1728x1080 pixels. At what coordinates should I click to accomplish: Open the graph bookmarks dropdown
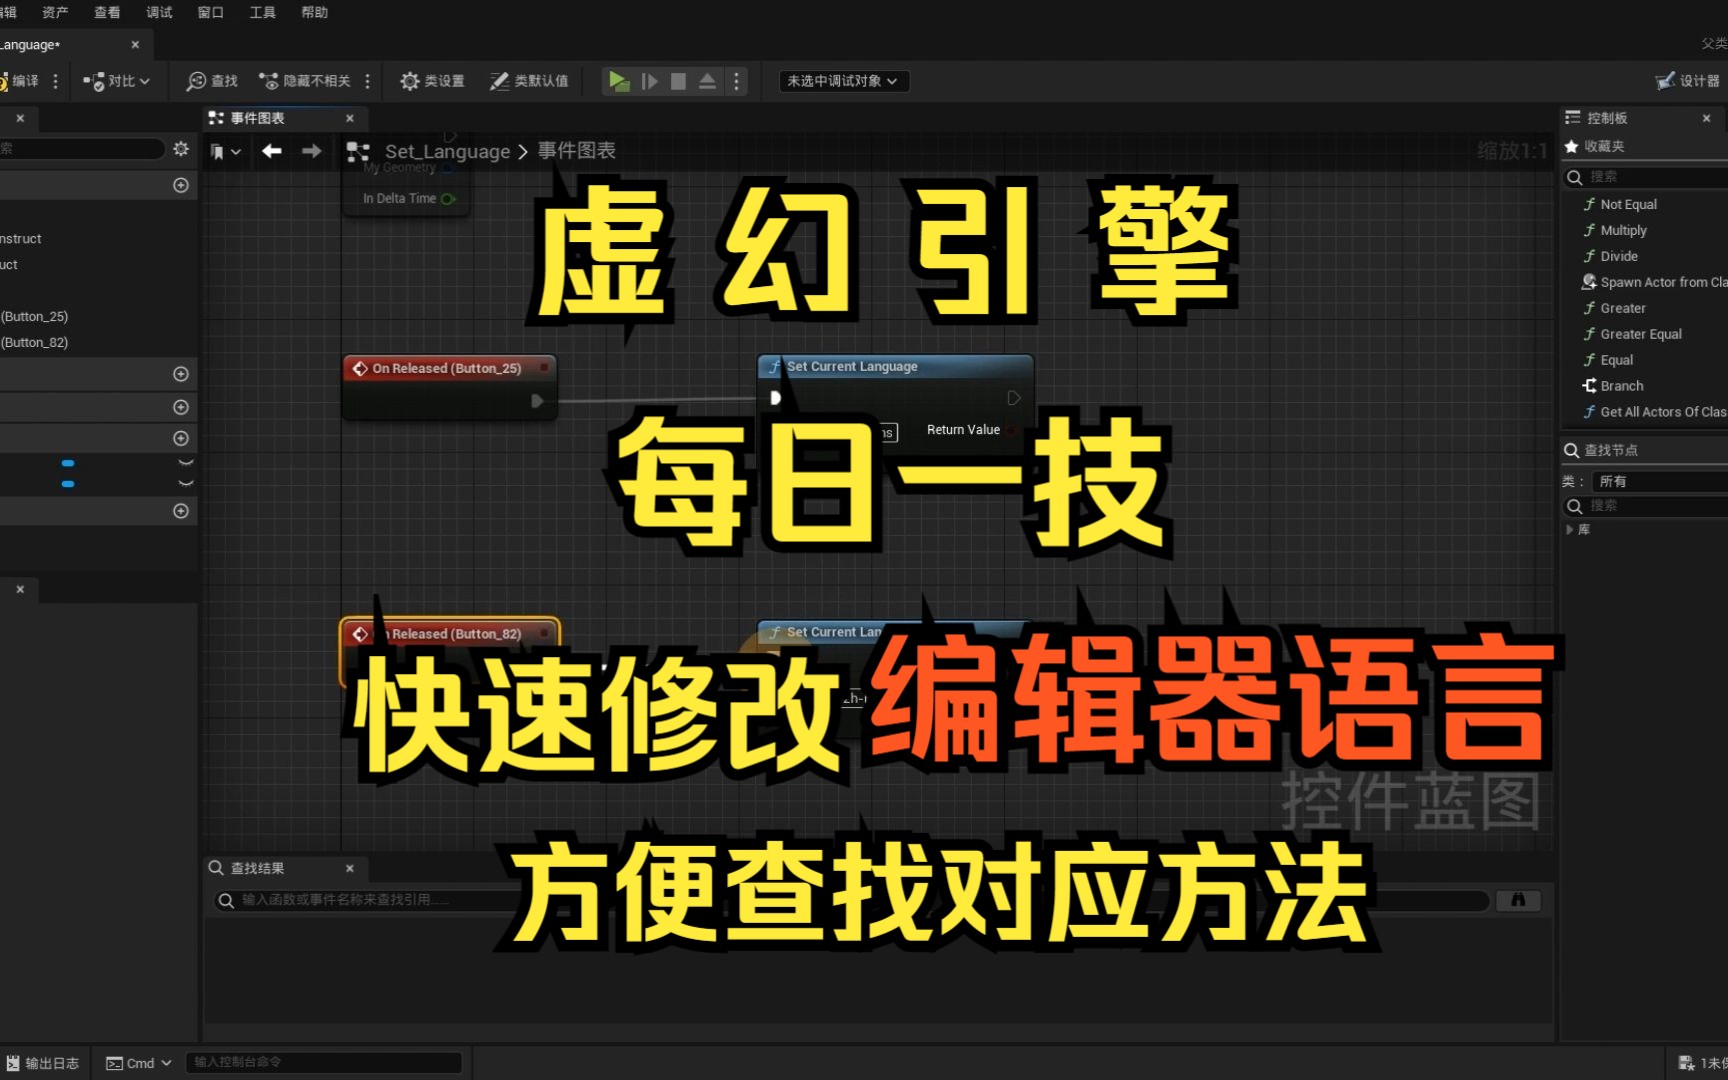[226, 151]
